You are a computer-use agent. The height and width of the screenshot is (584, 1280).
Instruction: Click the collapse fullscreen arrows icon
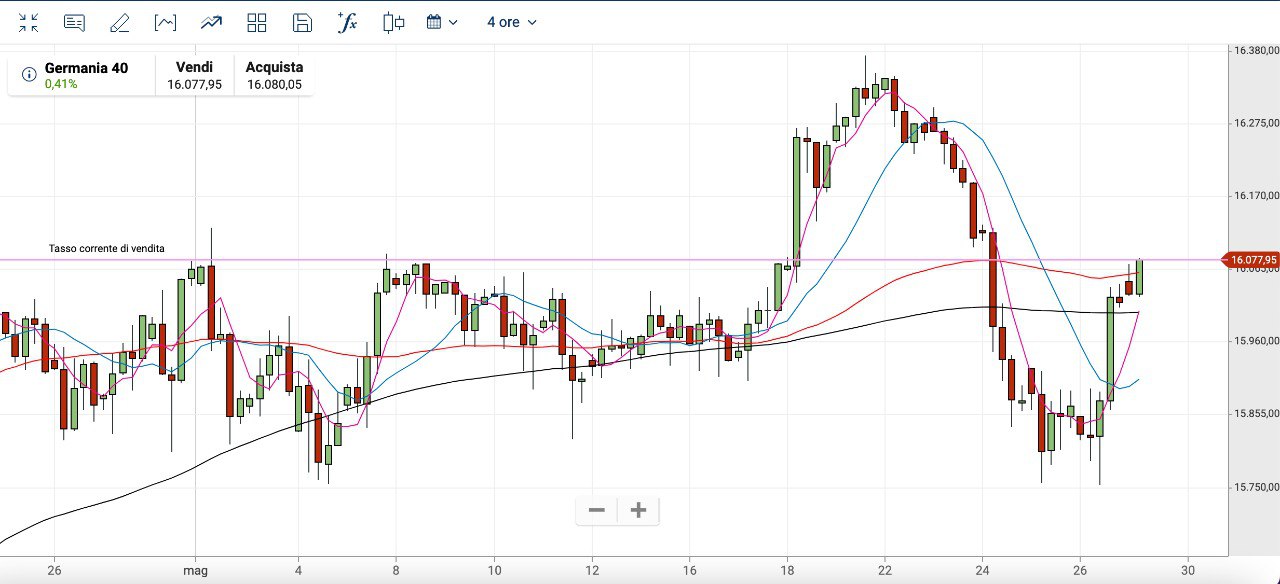(29, 22)
